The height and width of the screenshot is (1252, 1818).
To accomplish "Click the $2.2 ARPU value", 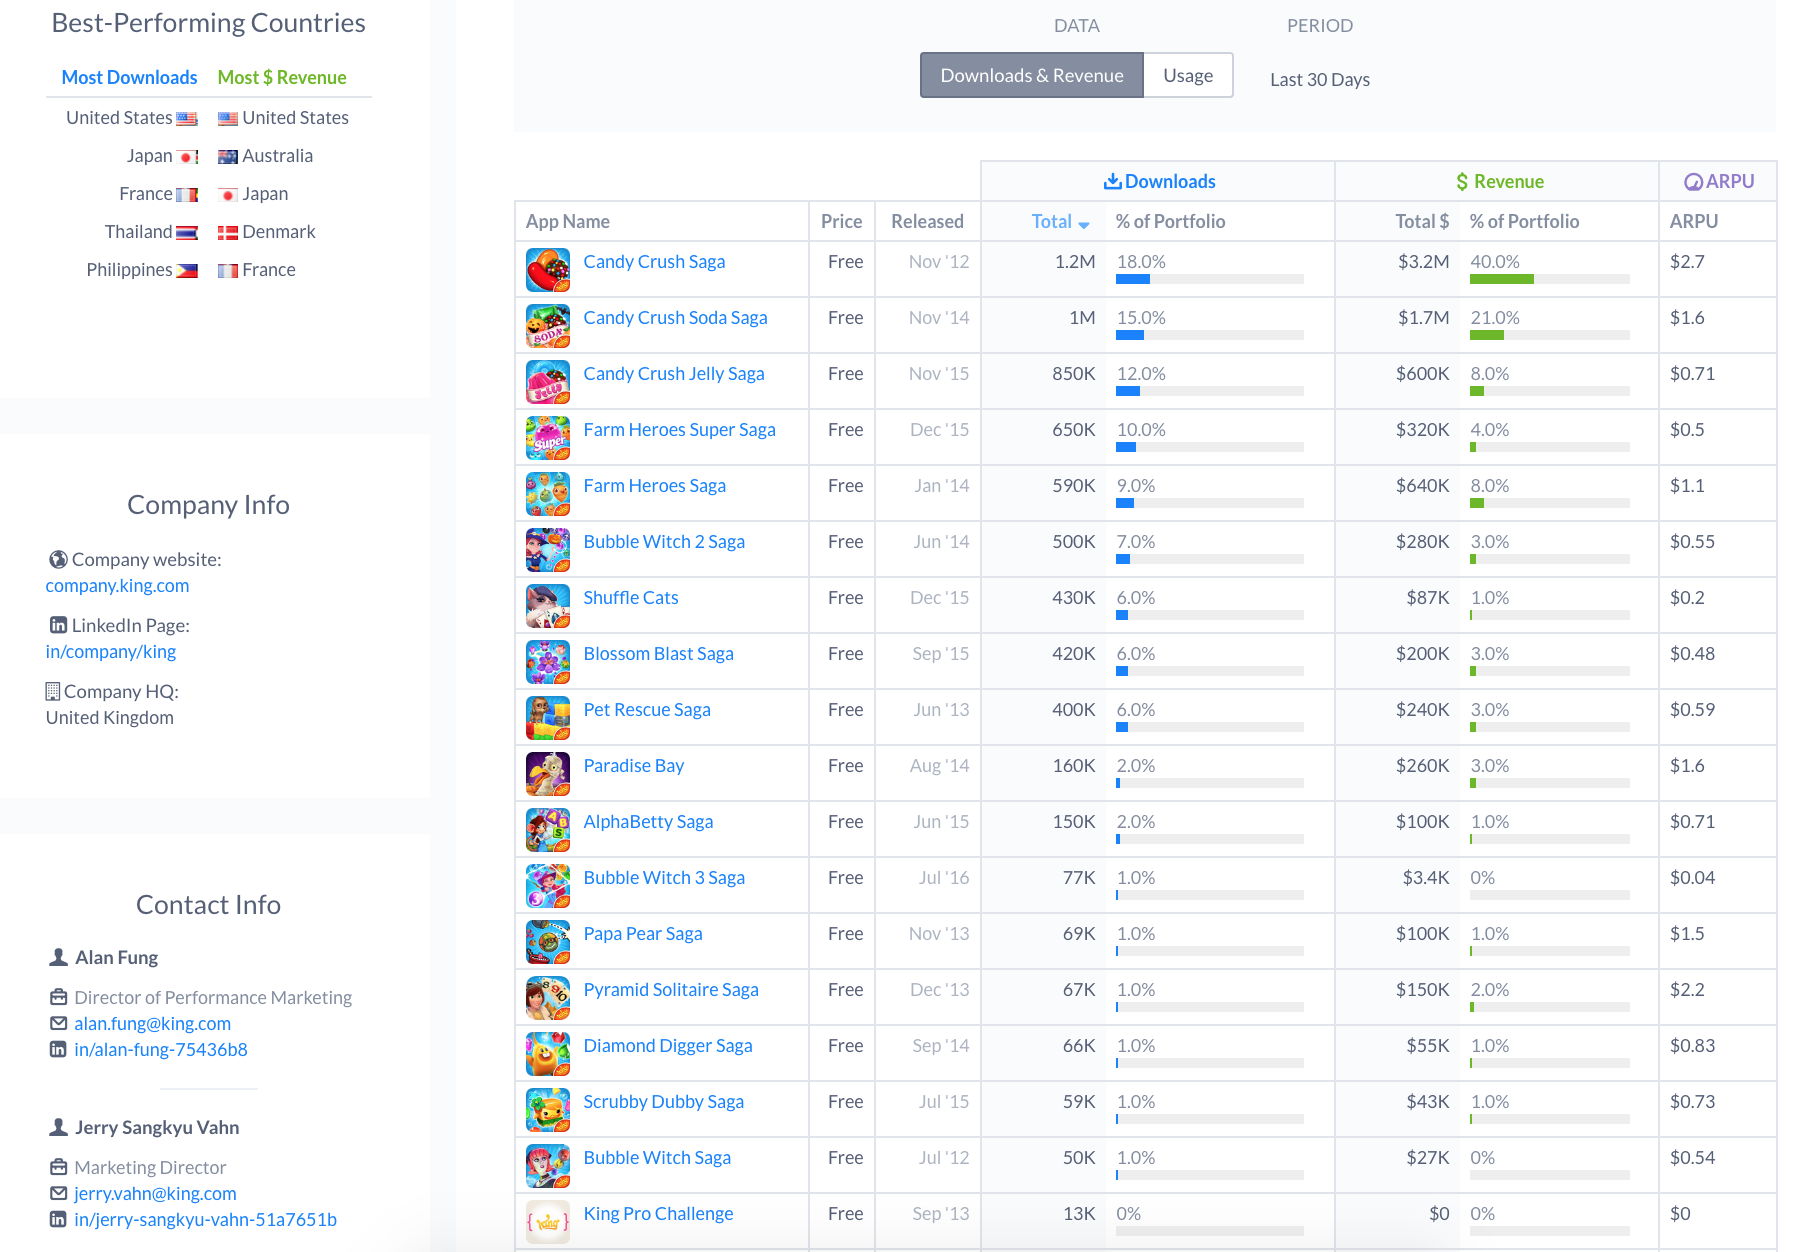I will point(1687,989).
